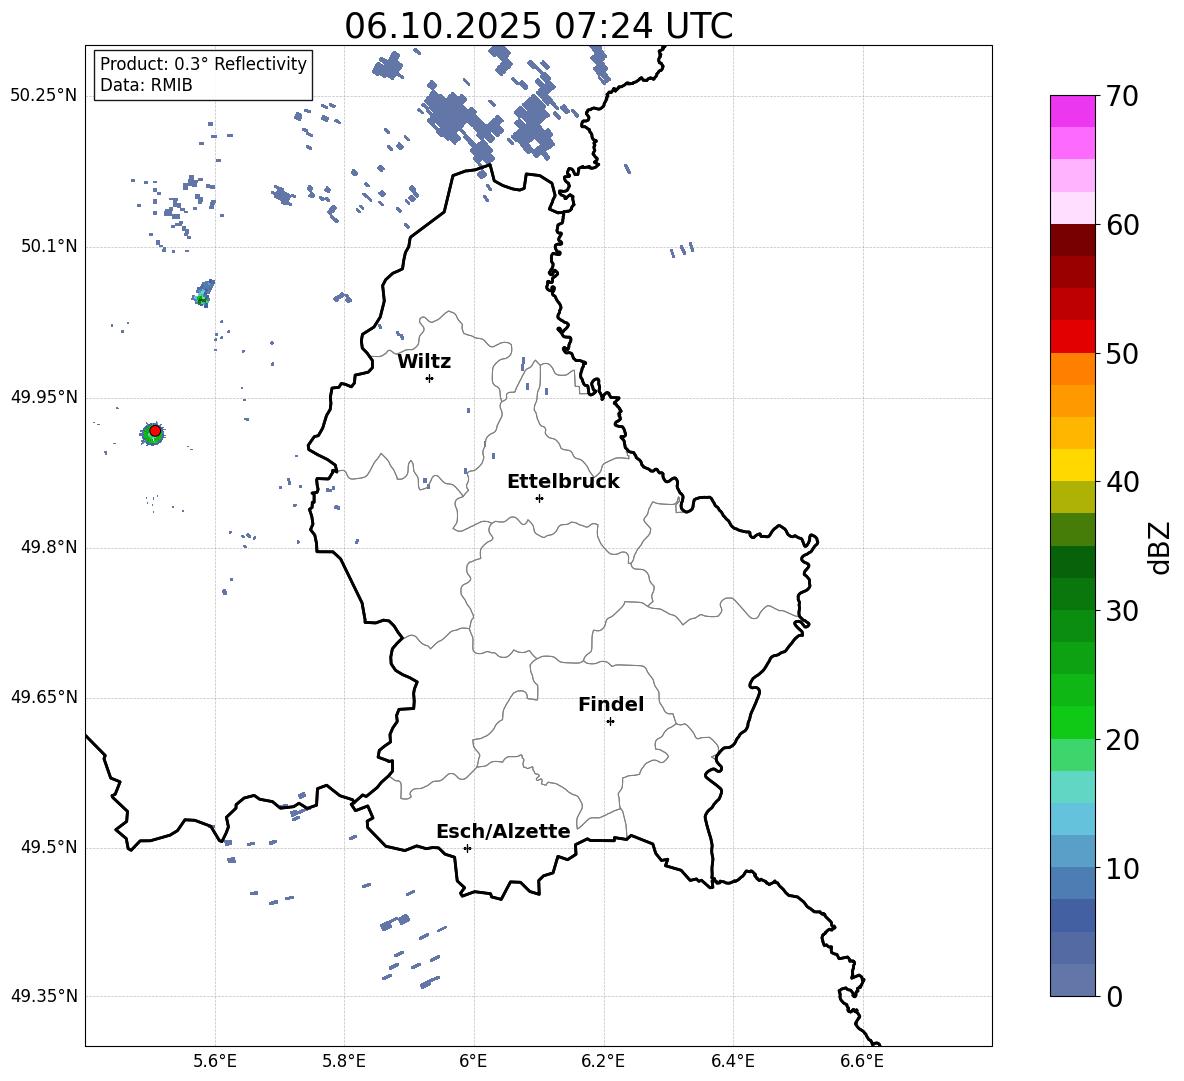The width and height of the screenshot is (1184, 1081).
Task: Click the Esch/Alzette station label
Action: coord(503,831)
